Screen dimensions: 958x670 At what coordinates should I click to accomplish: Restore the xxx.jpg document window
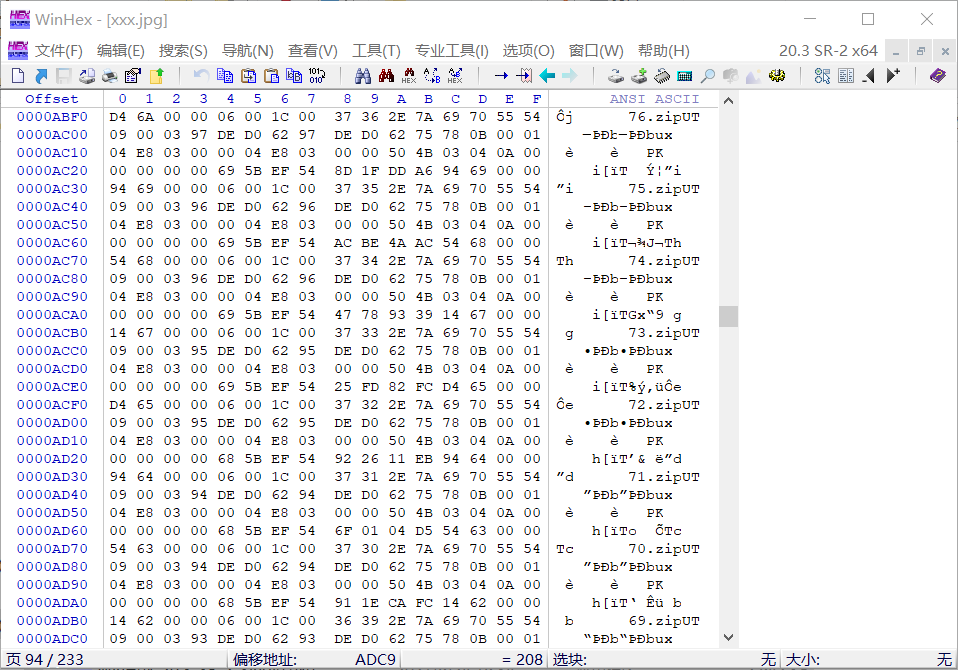[x=920, y=52]
